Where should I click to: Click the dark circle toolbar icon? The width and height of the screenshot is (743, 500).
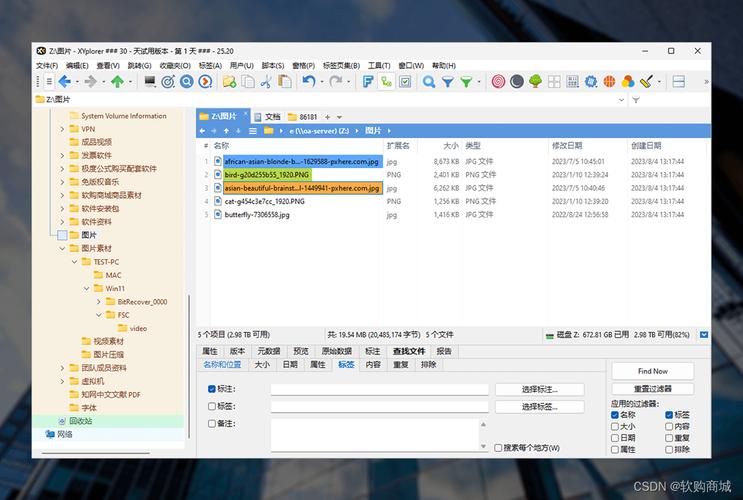click(517, 82)
